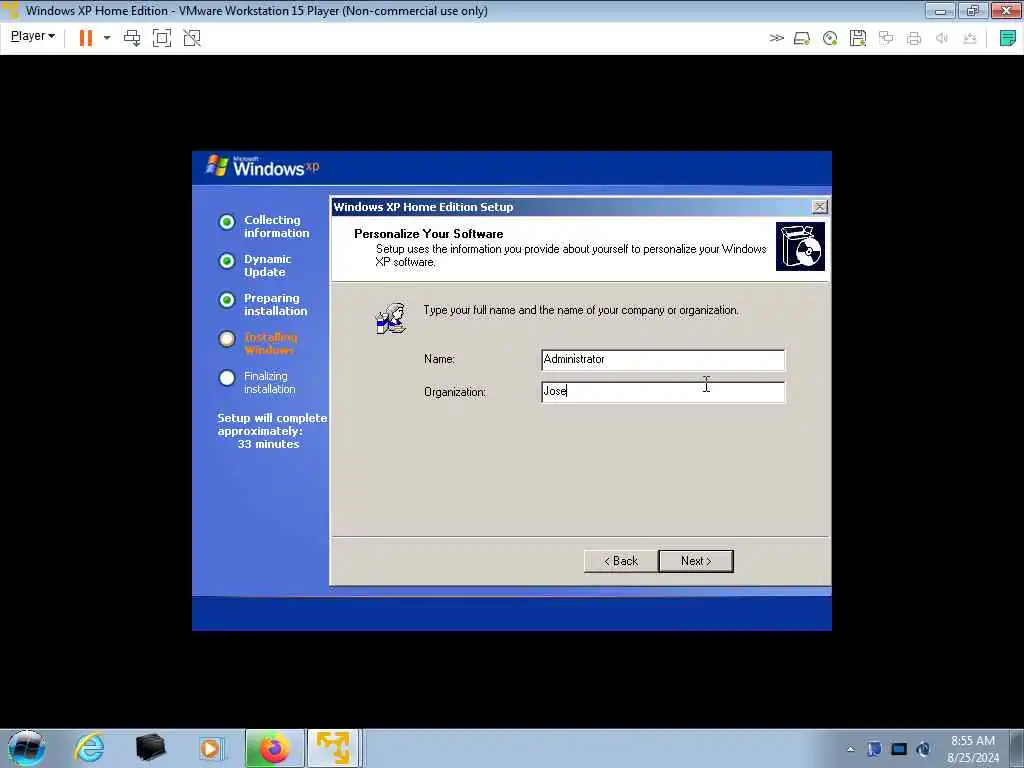
Task: Close the Windows XP Setup dialog
Action: click(x=819, y=207)
